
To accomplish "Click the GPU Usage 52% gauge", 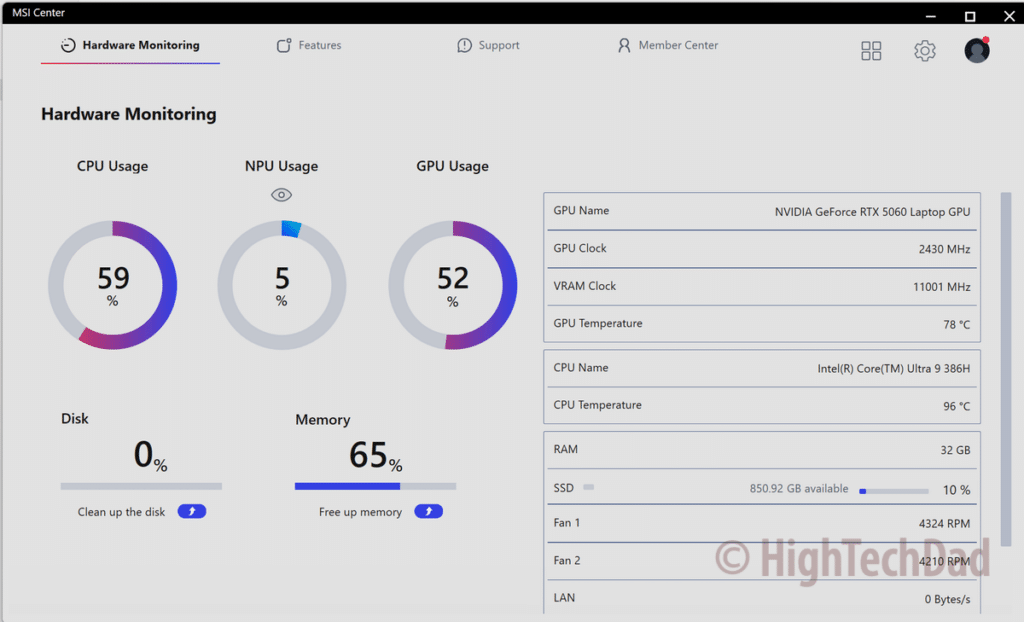I will click(x=453, y=285).
